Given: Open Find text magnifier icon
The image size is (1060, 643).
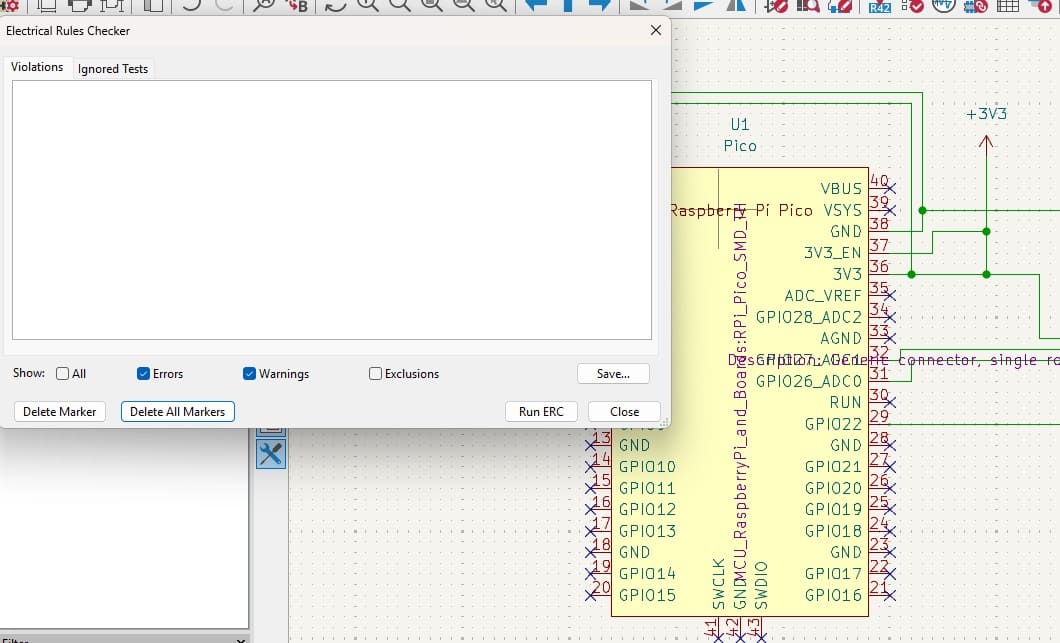Looking at the screenshot, I should [x=264, y=5].
